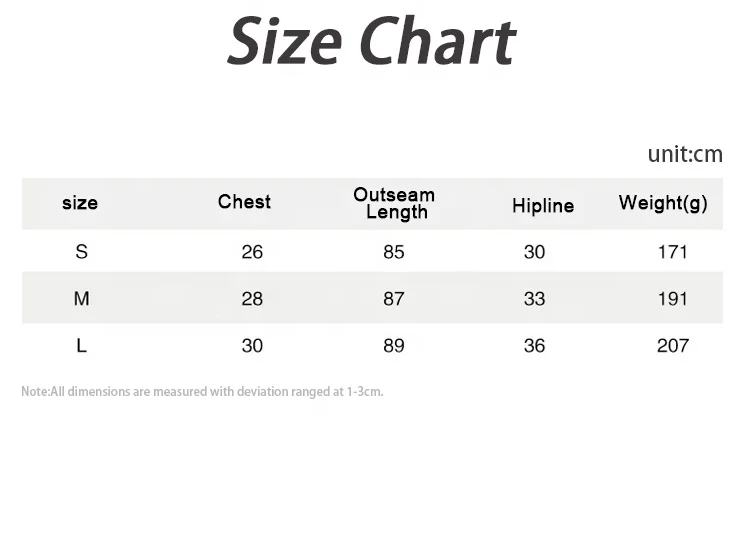Click the Outseam Length column header

click(394, 203)
